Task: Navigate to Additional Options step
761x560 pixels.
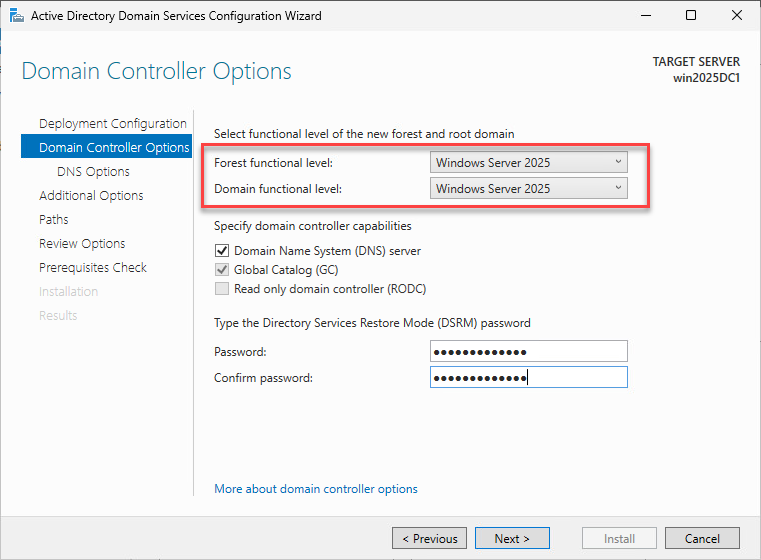Action: coord(91,196)
